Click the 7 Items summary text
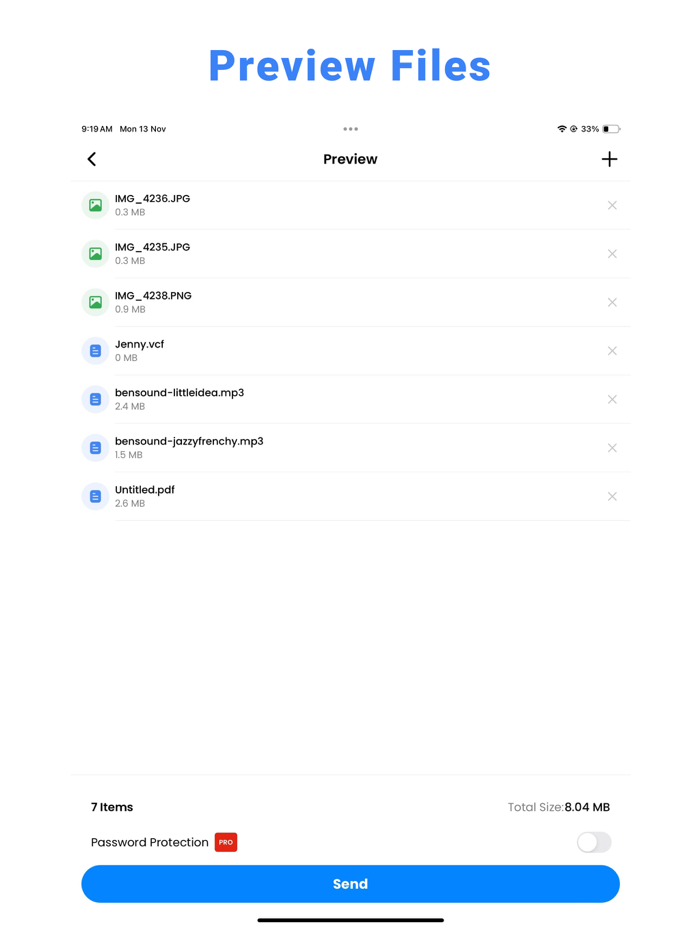Viewport: 700px width, 934px height. click(112, 807)
